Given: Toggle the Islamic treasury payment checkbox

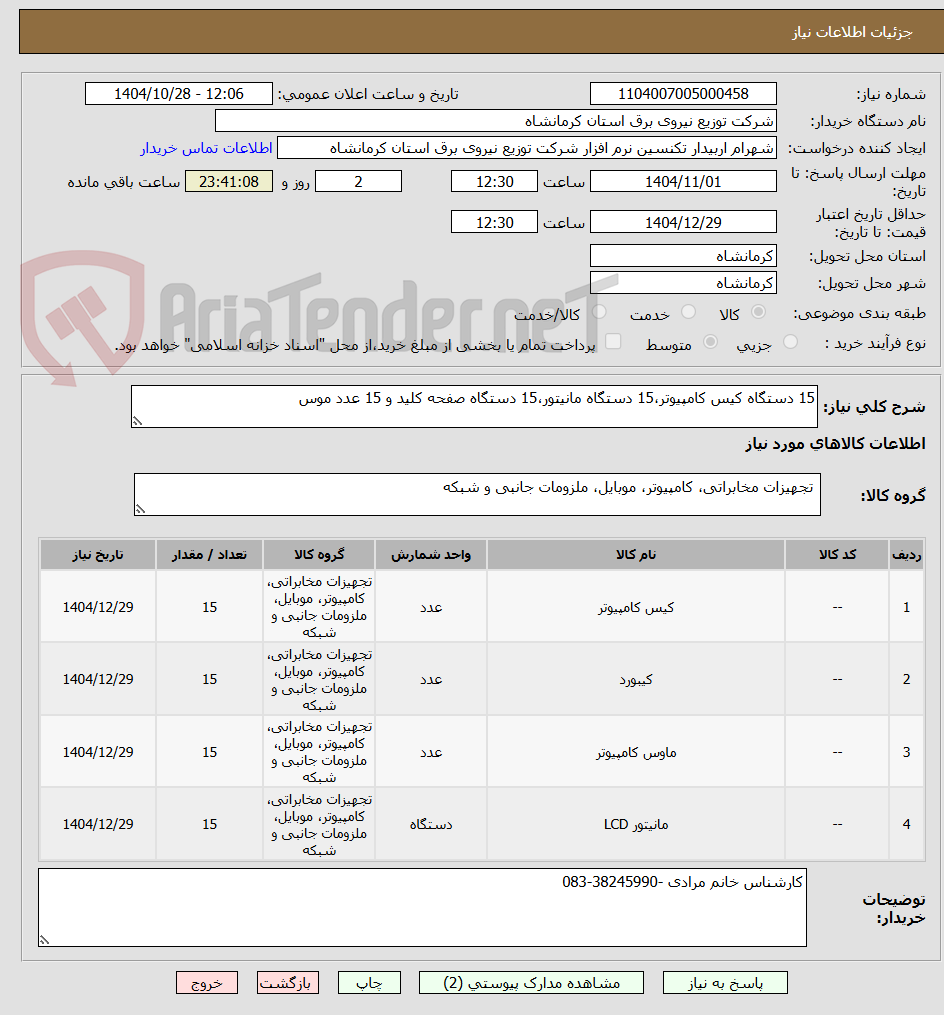Looking at the screenshot, I should [612, 342].
